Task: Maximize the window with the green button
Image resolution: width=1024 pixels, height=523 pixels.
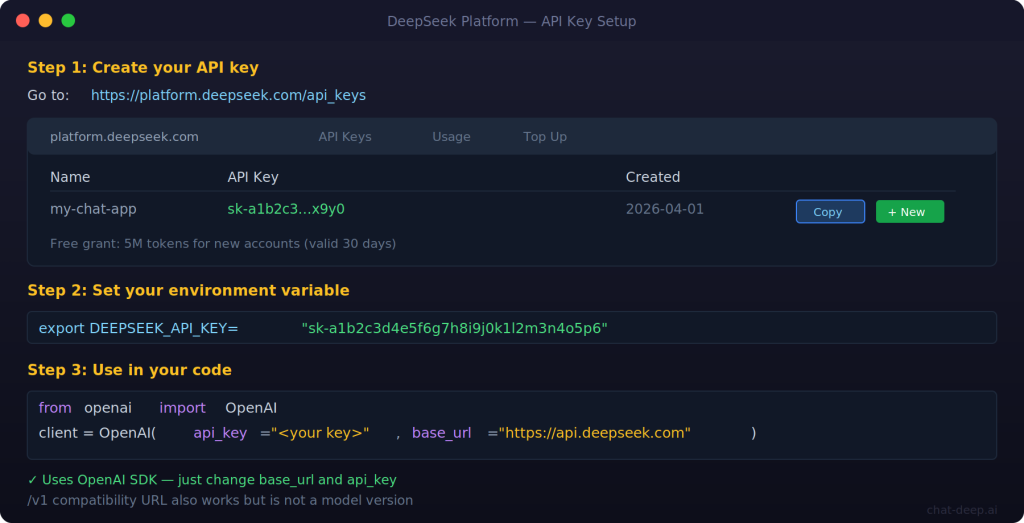Action: (x=68, y=20)
